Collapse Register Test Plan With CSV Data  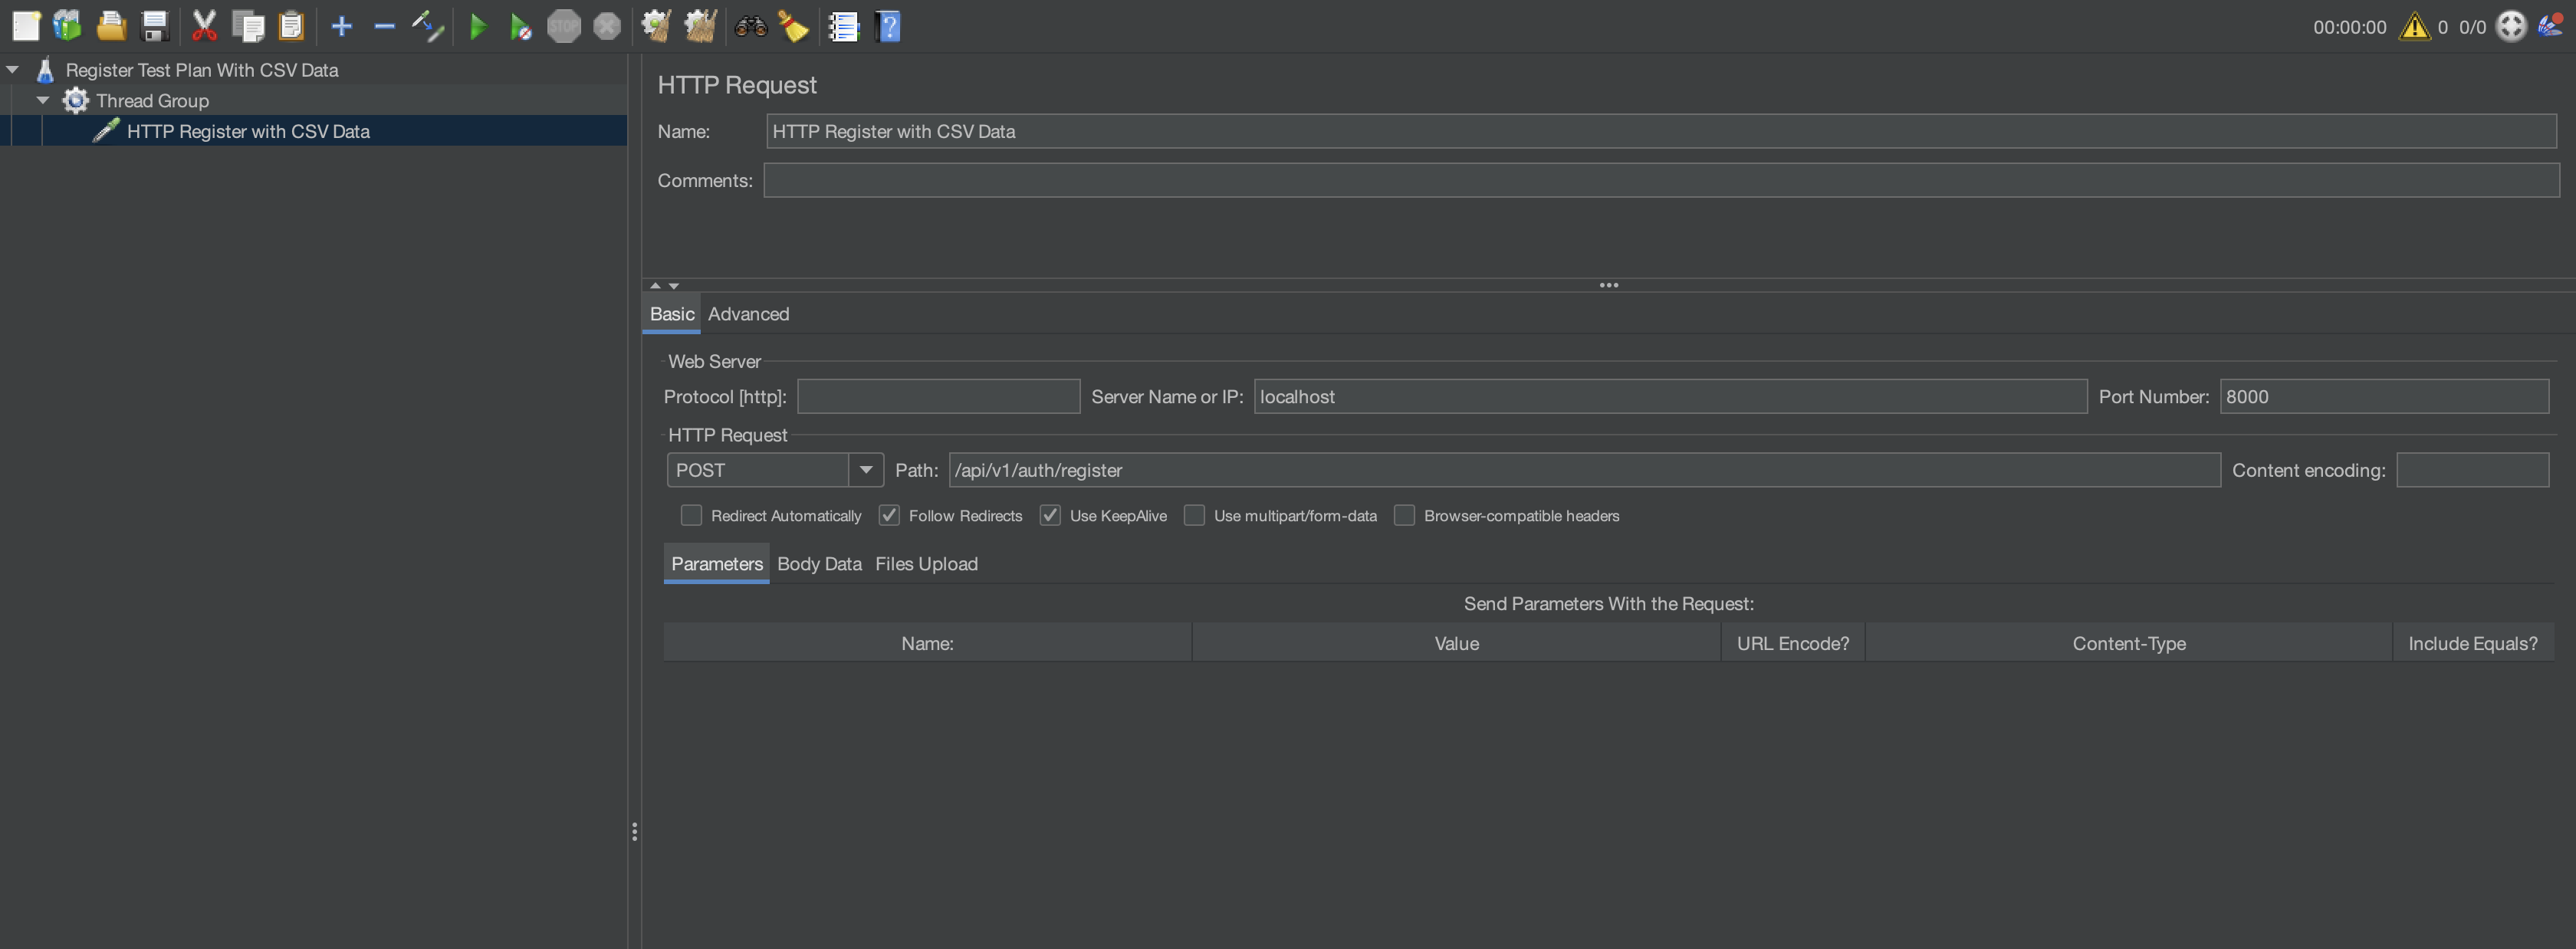pyautogui.click(x=12, y=69)
